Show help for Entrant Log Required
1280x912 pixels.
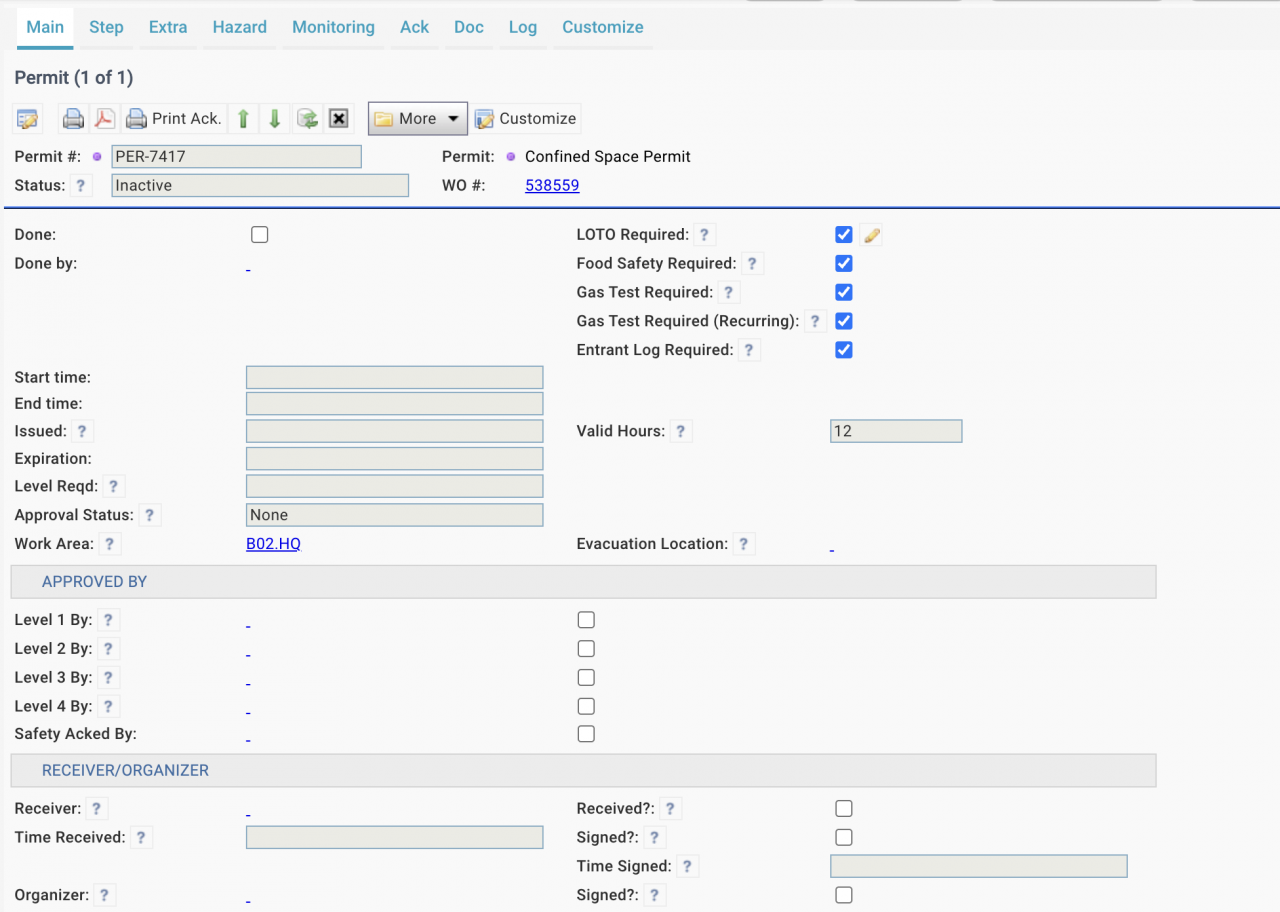tap(749, 350)
